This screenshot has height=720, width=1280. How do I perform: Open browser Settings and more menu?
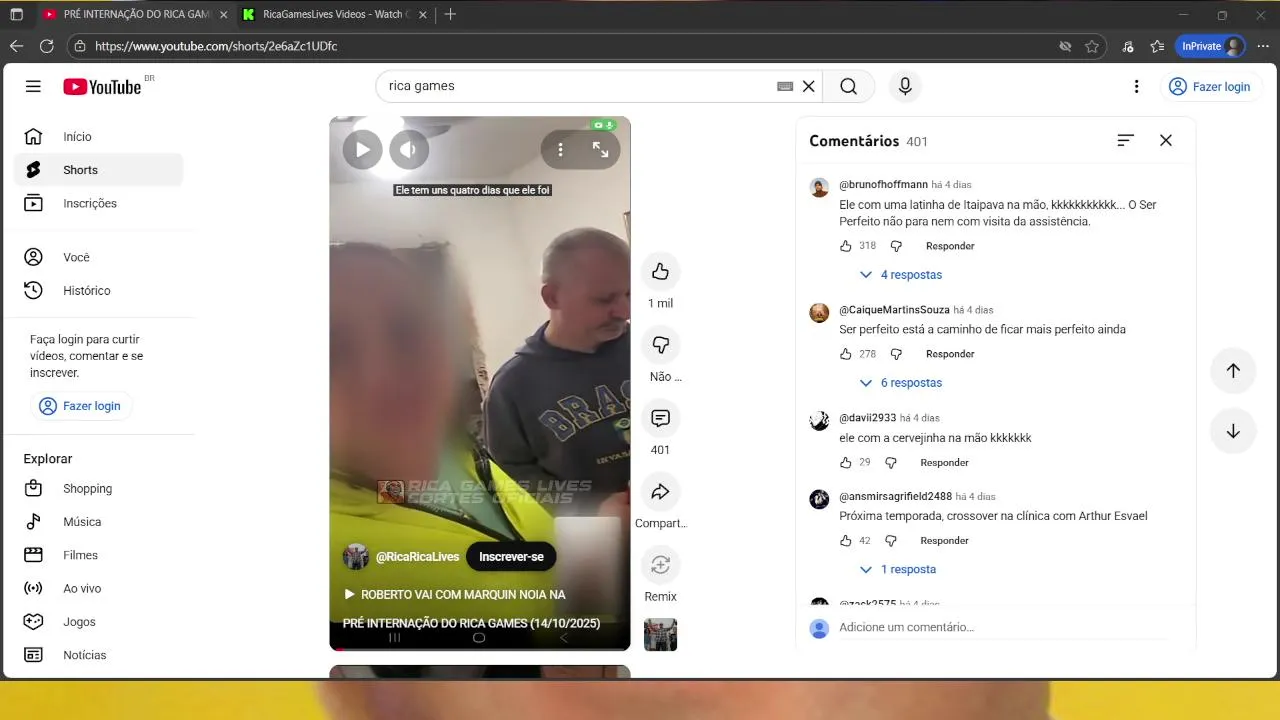[1263, 46]
